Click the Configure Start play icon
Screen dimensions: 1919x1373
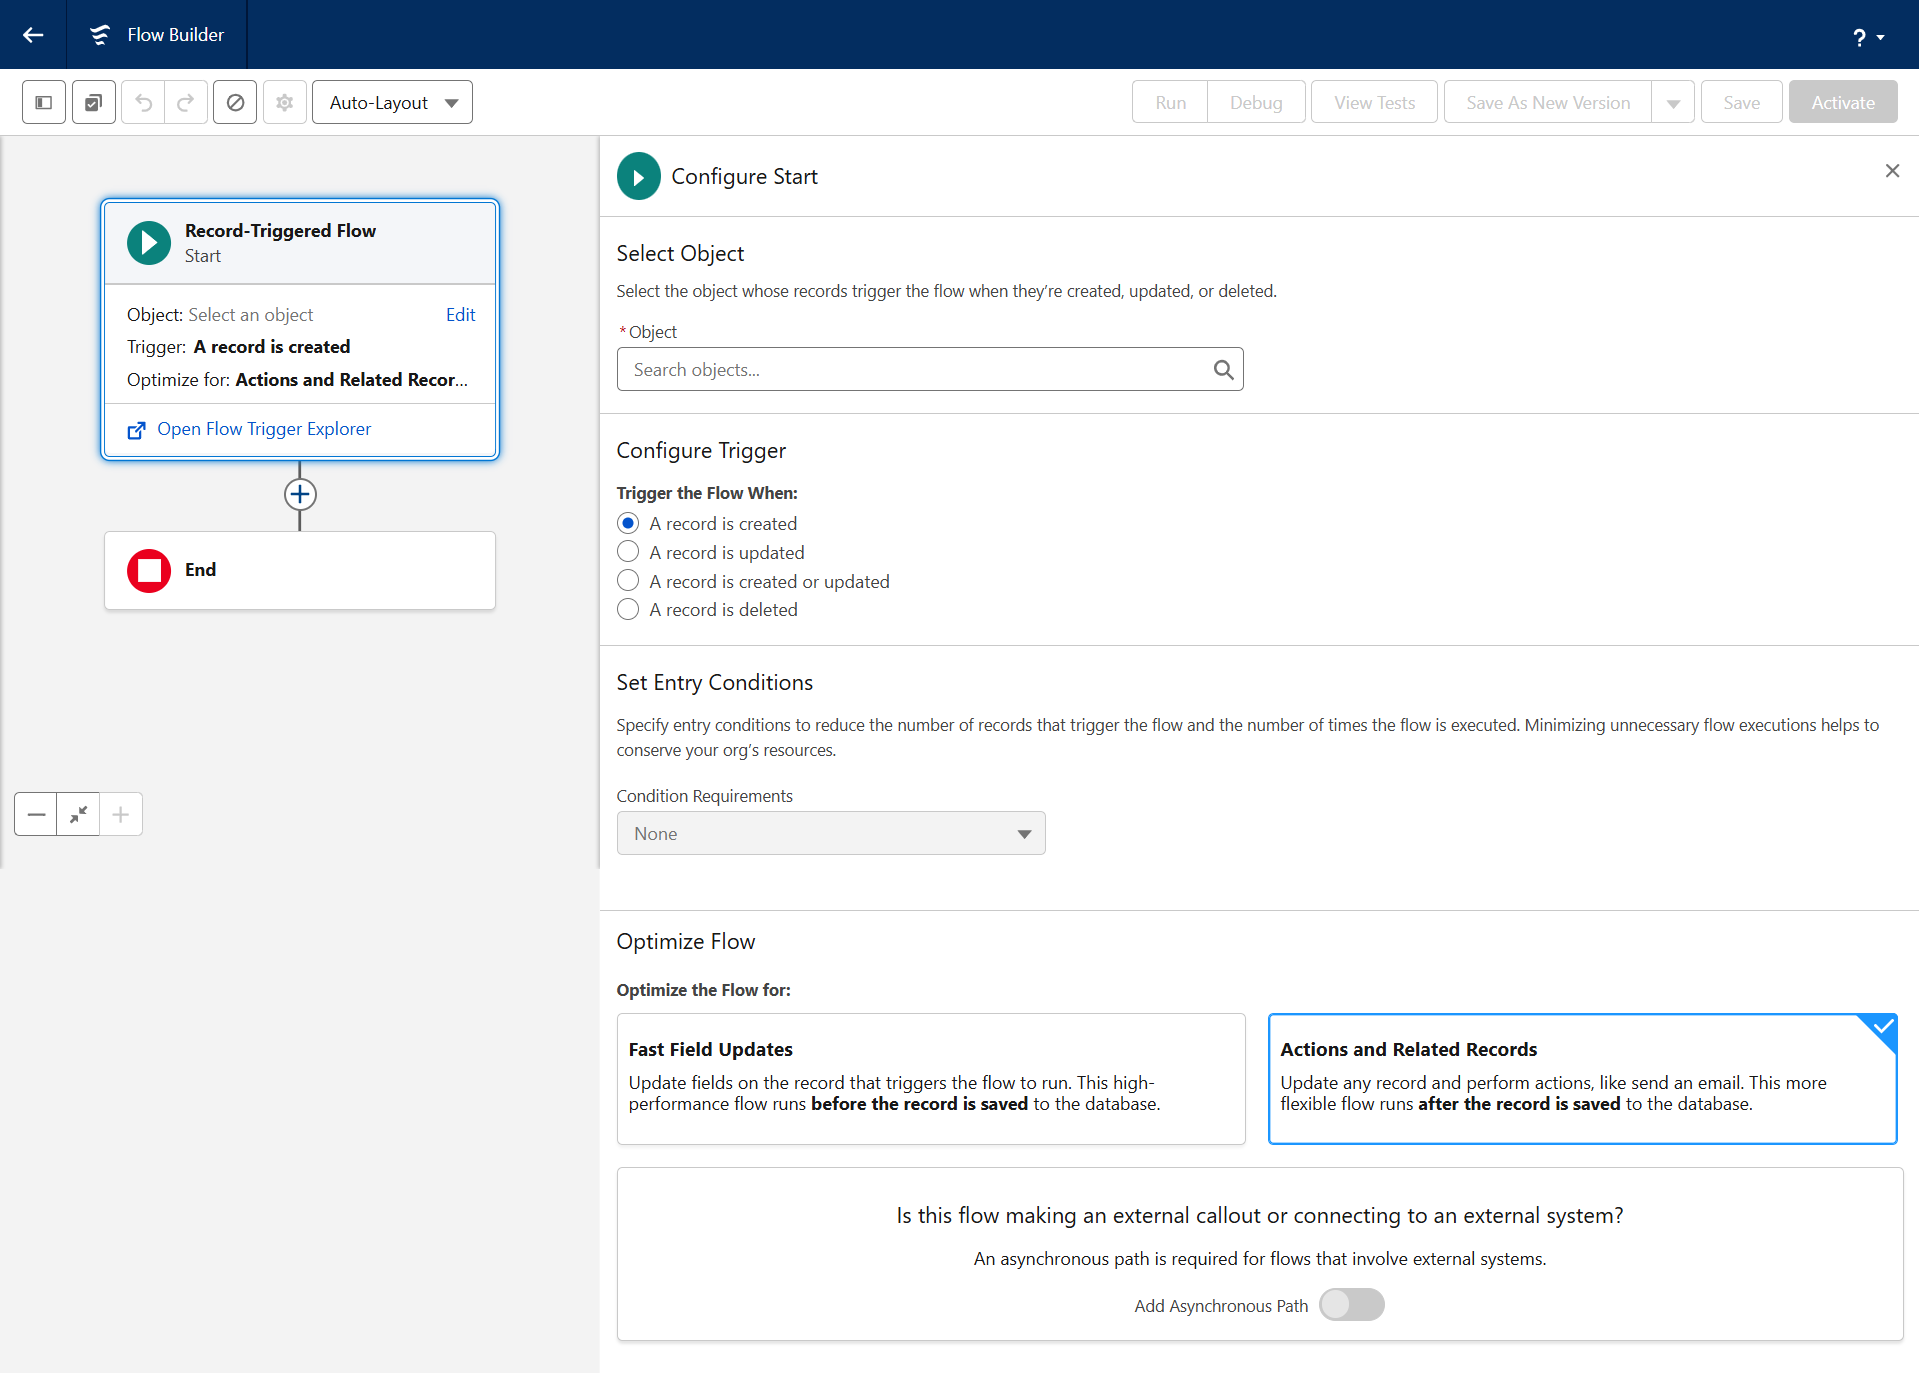point(639,176)
